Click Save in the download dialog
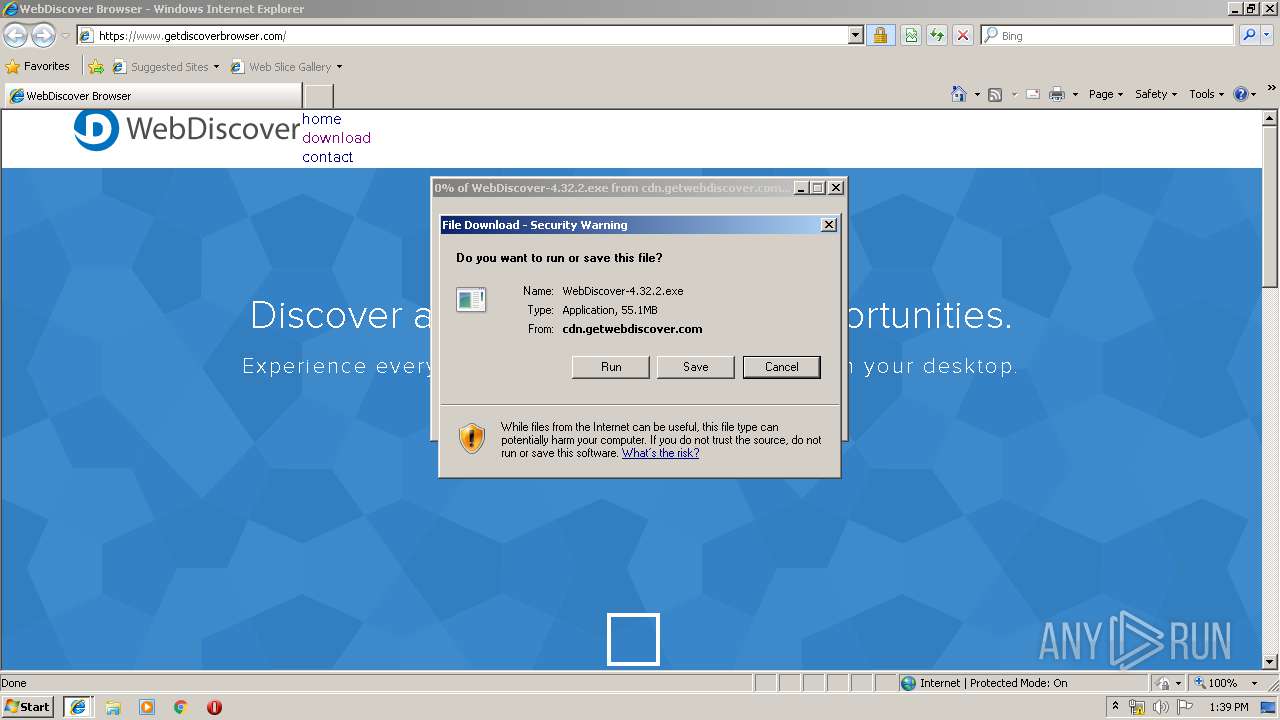 click(696, 367)
